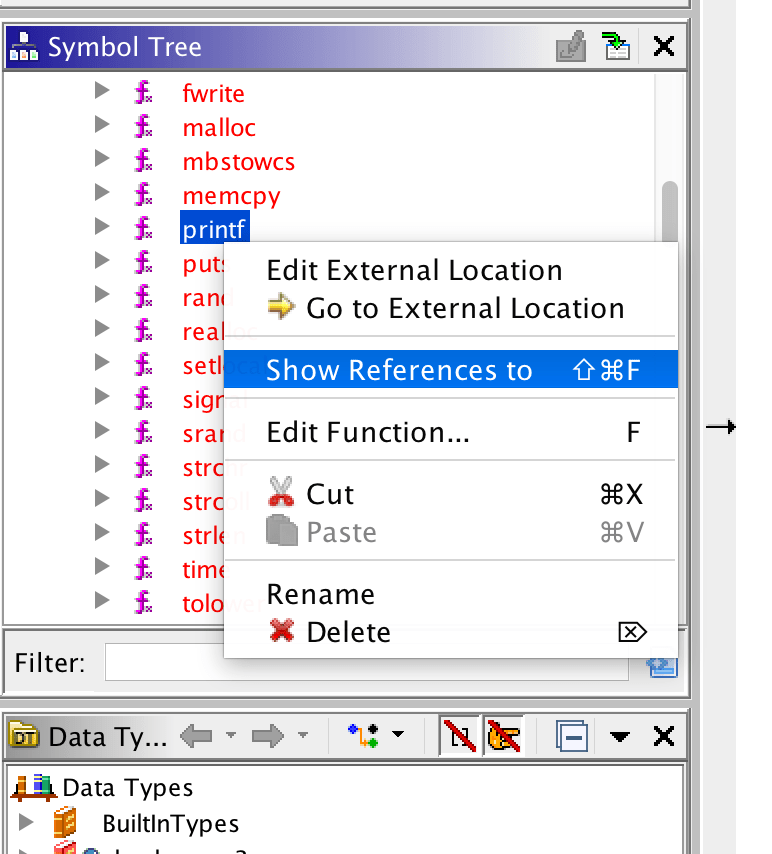The width and height of the screenshot is (772, 854).
Task: Expand the fwrite function node
Action: click(x=101, y=92)
